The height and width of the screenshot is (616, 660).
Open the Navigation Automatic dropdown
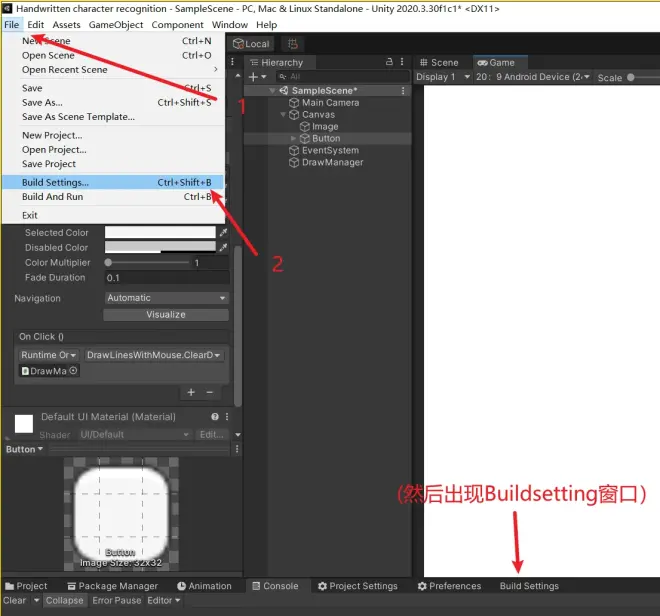[x=166, y=298]
